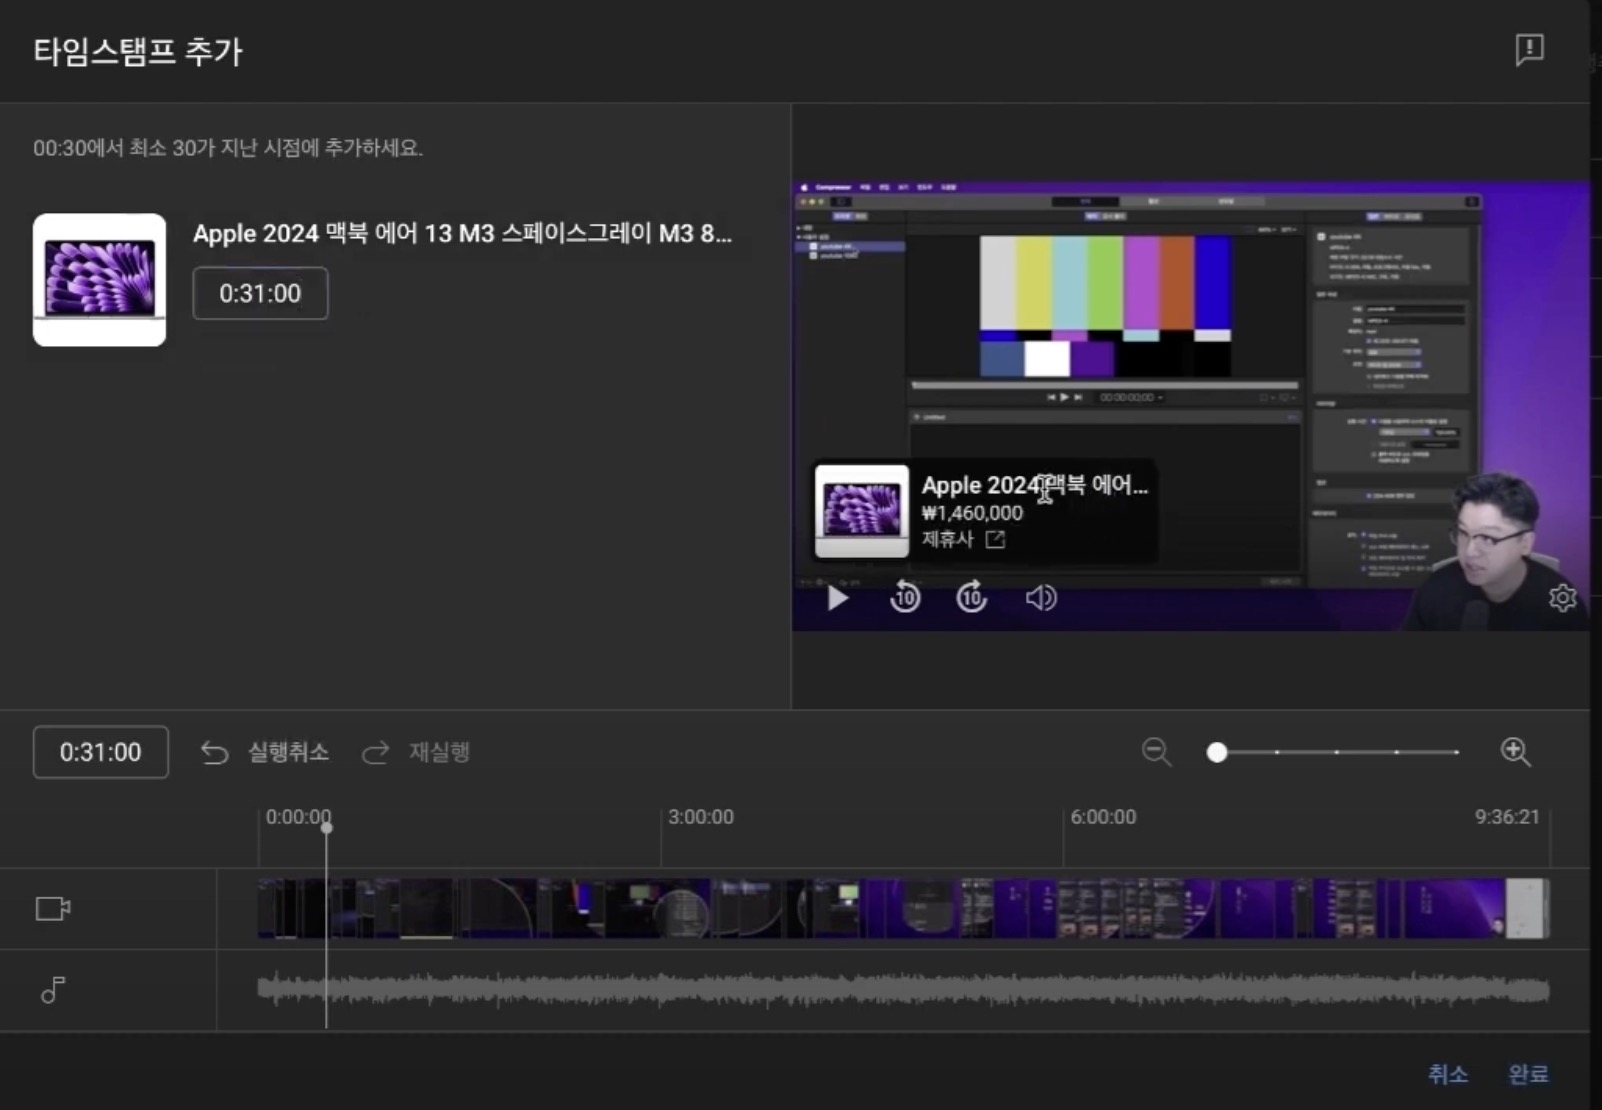Image resolution: width=1602 pixels, height=1110 pixels.
Task: Select the audio track music note icon
Action: tap(53, 990)
